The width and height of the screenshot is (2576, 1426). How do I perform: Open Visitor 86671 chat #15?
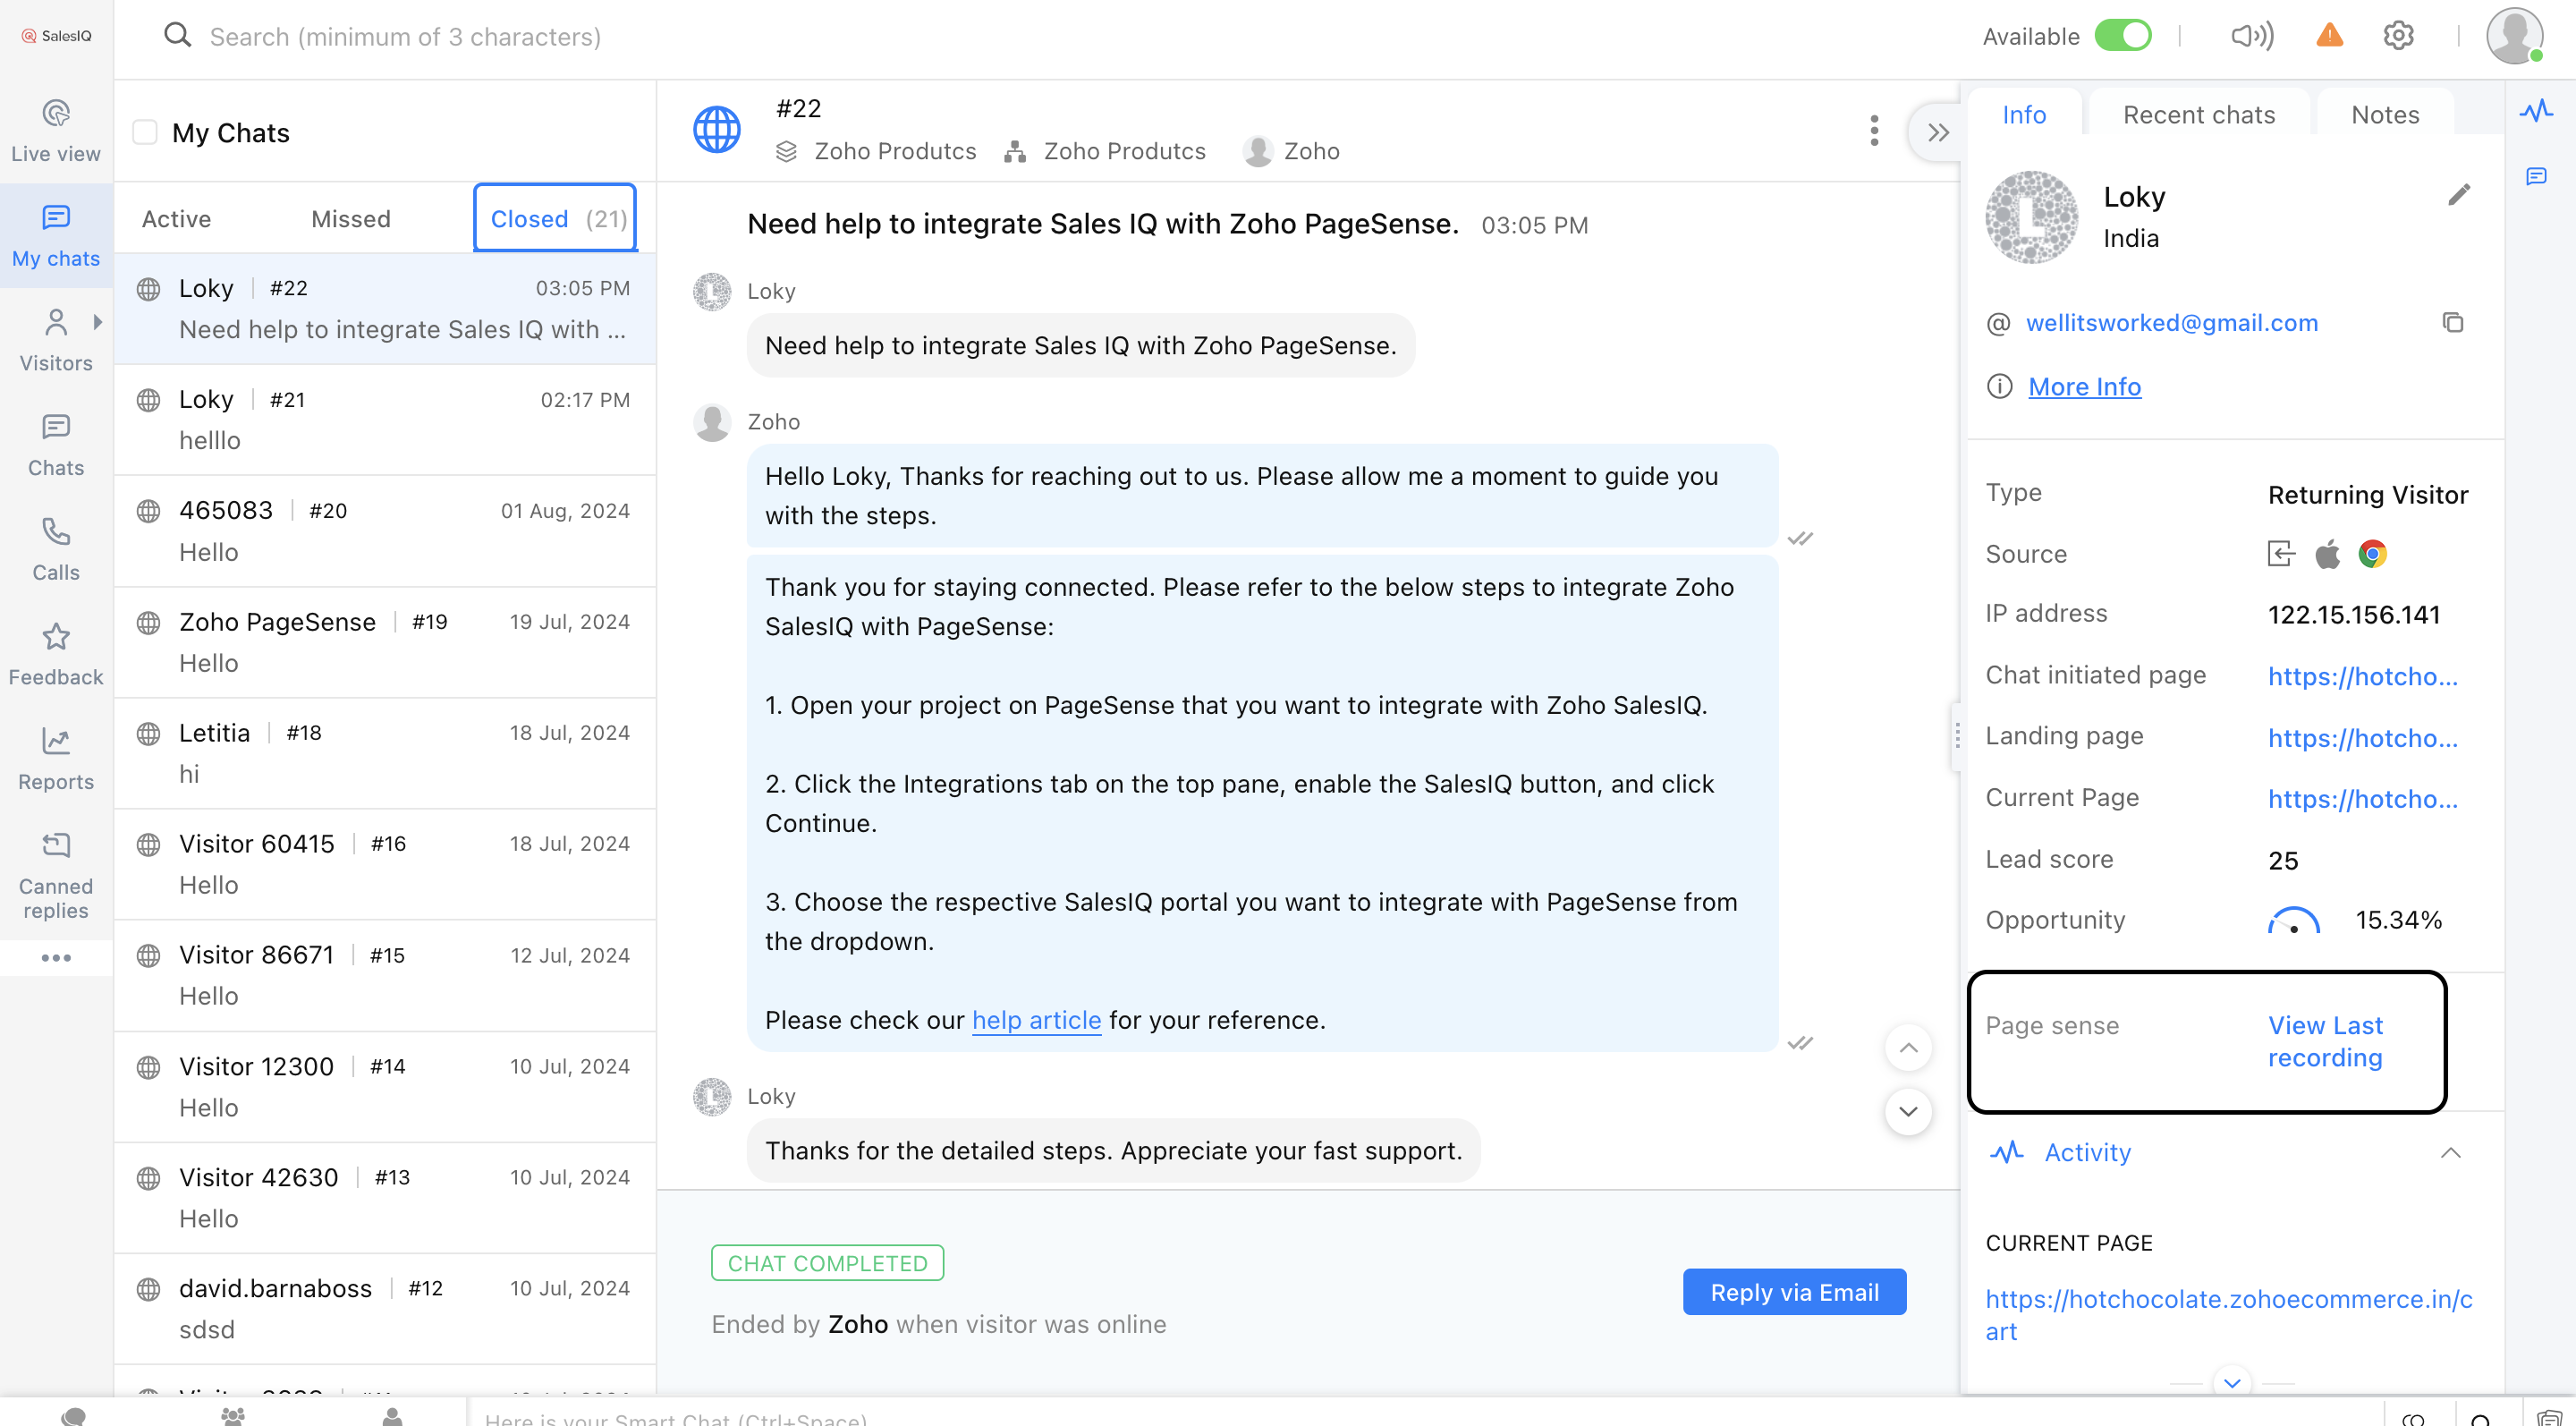click(385, 975)
